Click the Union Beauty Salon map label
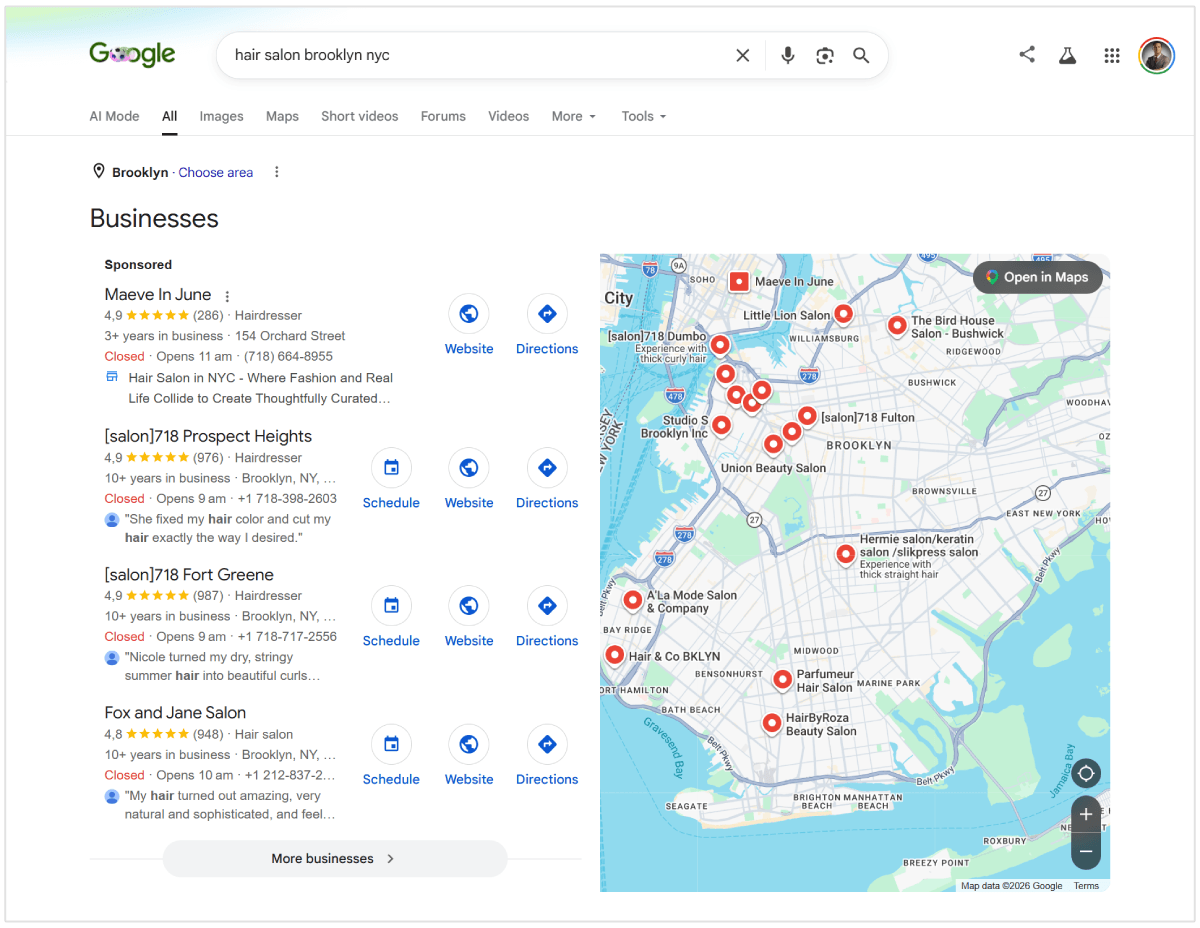Screen dimensions: 1200x928 (x=773, y=468)
